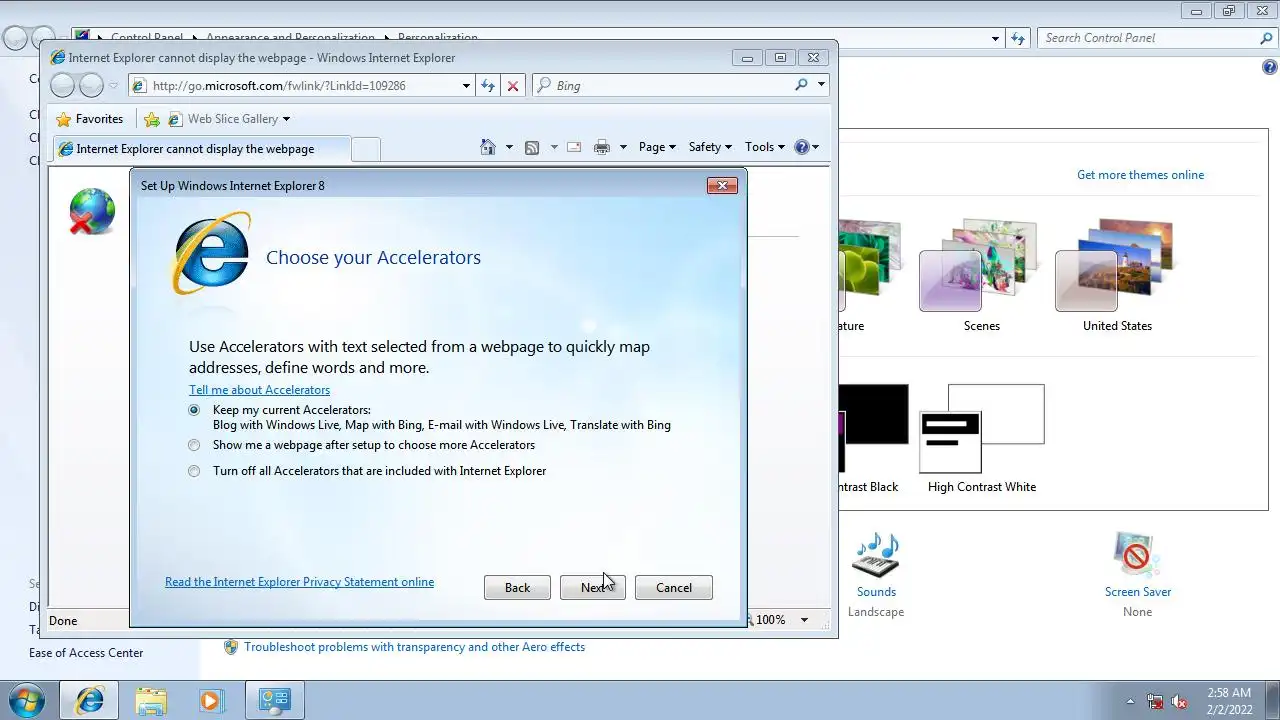Click the Internet Explorer forward arrow button

91,86
